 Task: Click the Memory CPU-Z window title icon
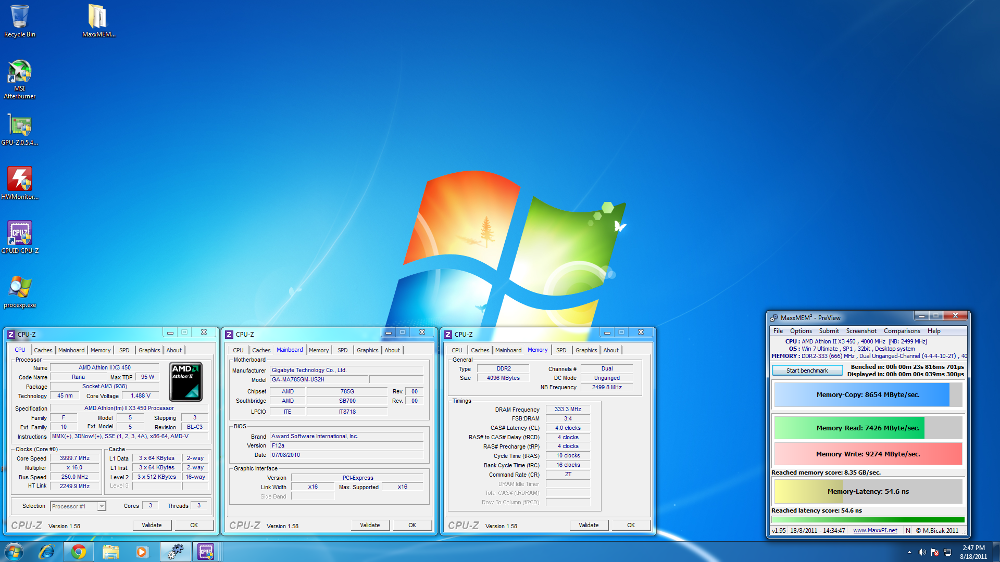click(448, 334)
